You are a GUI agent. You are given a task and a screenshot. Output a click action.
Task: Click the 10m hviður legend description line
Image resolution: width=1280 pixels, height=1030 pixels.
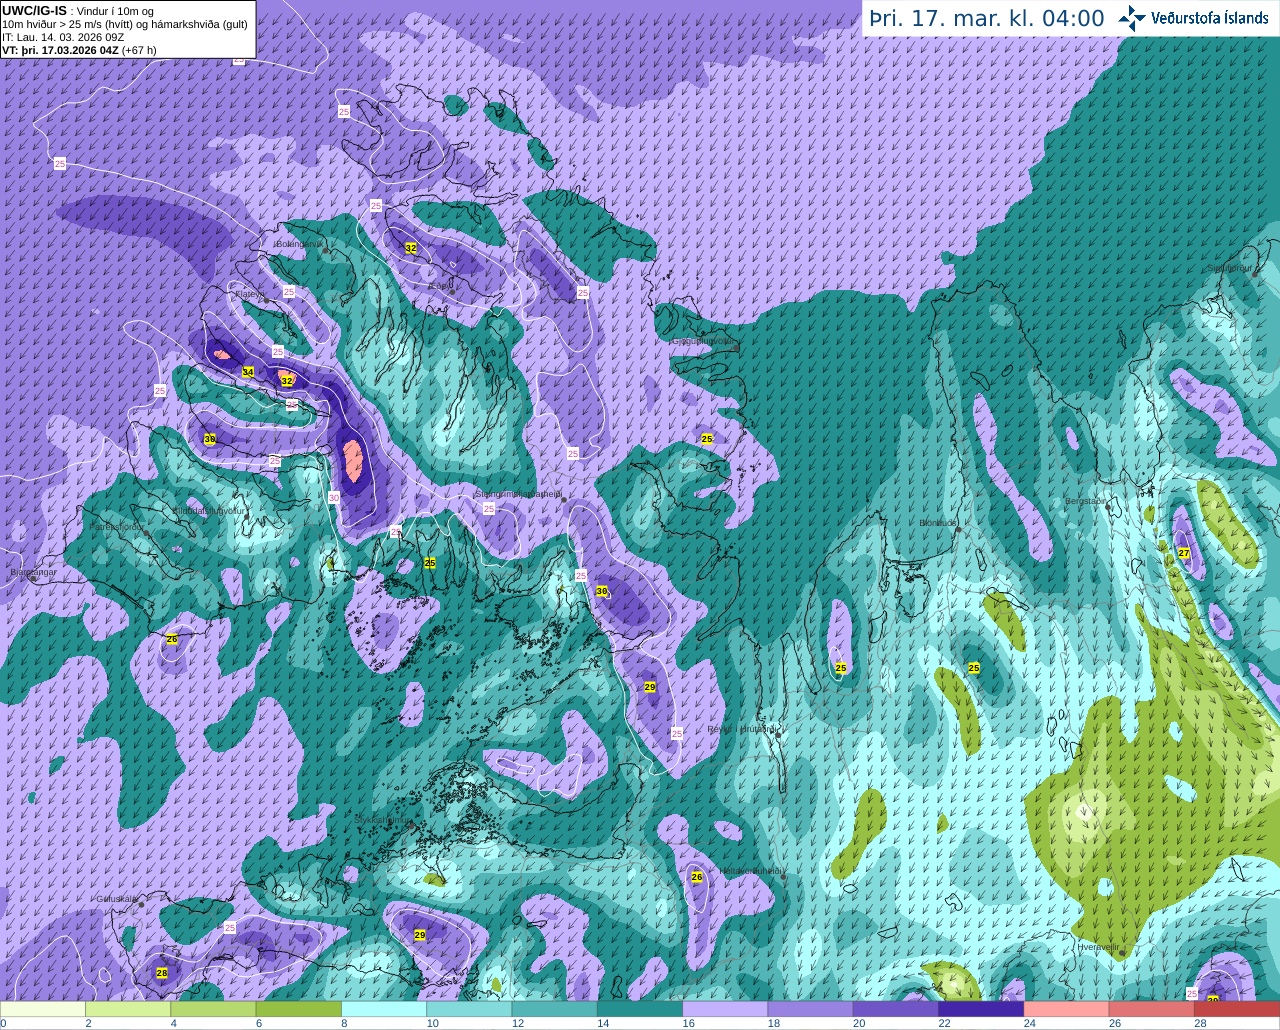(x=125, y=24)
